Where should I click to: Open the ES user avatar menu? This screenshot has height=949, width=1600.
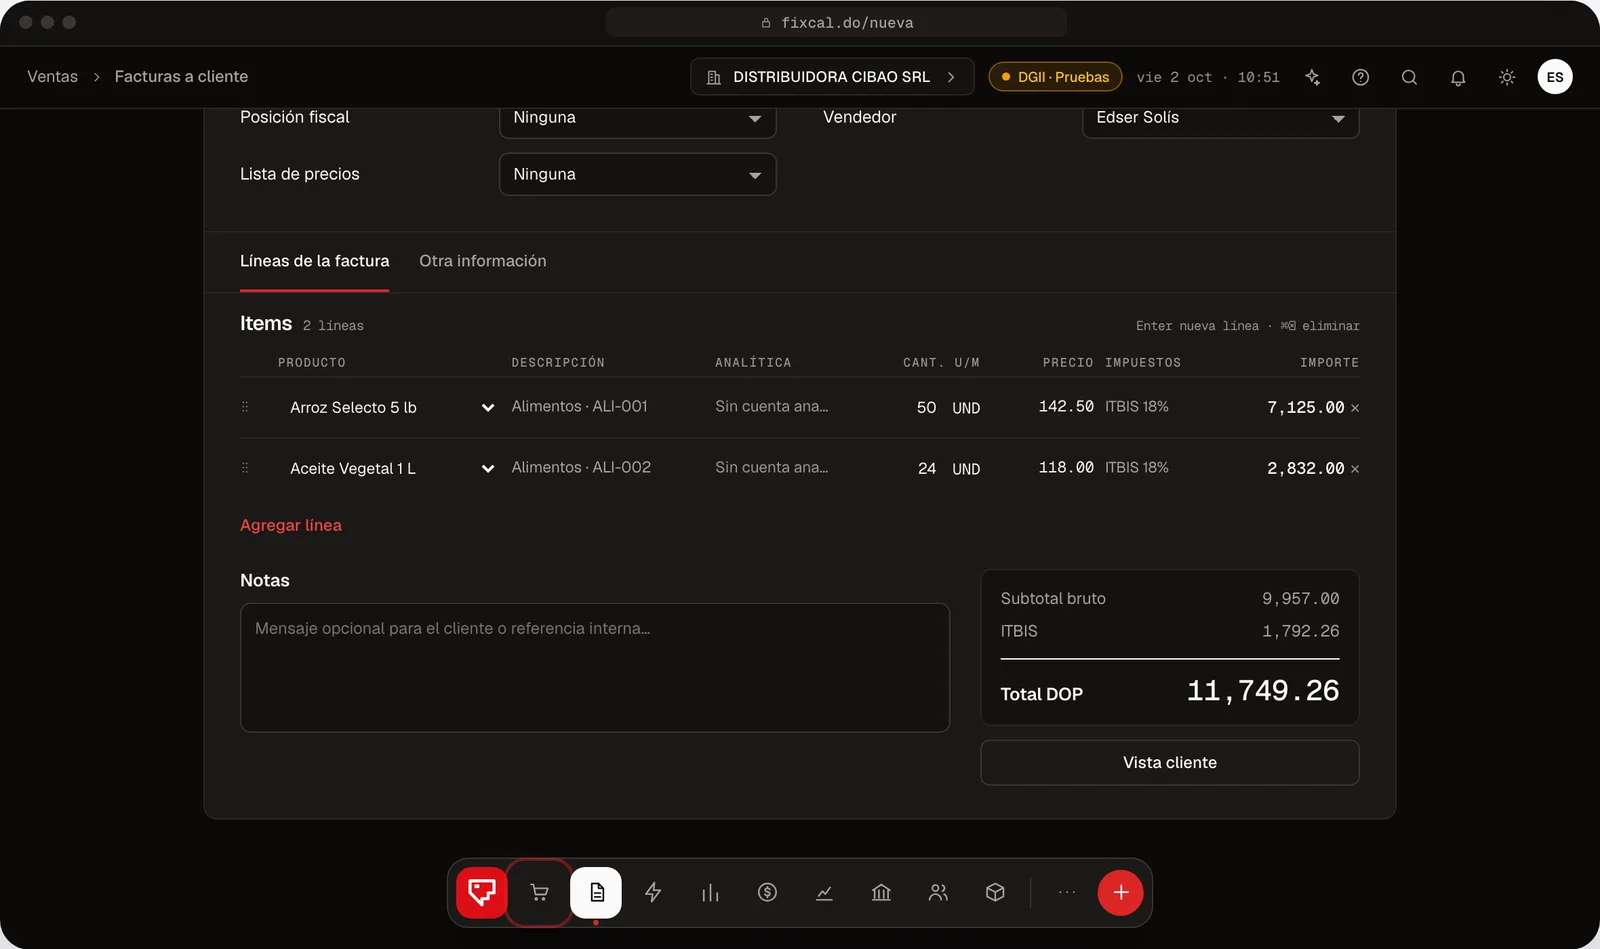tap(1555, 77)
